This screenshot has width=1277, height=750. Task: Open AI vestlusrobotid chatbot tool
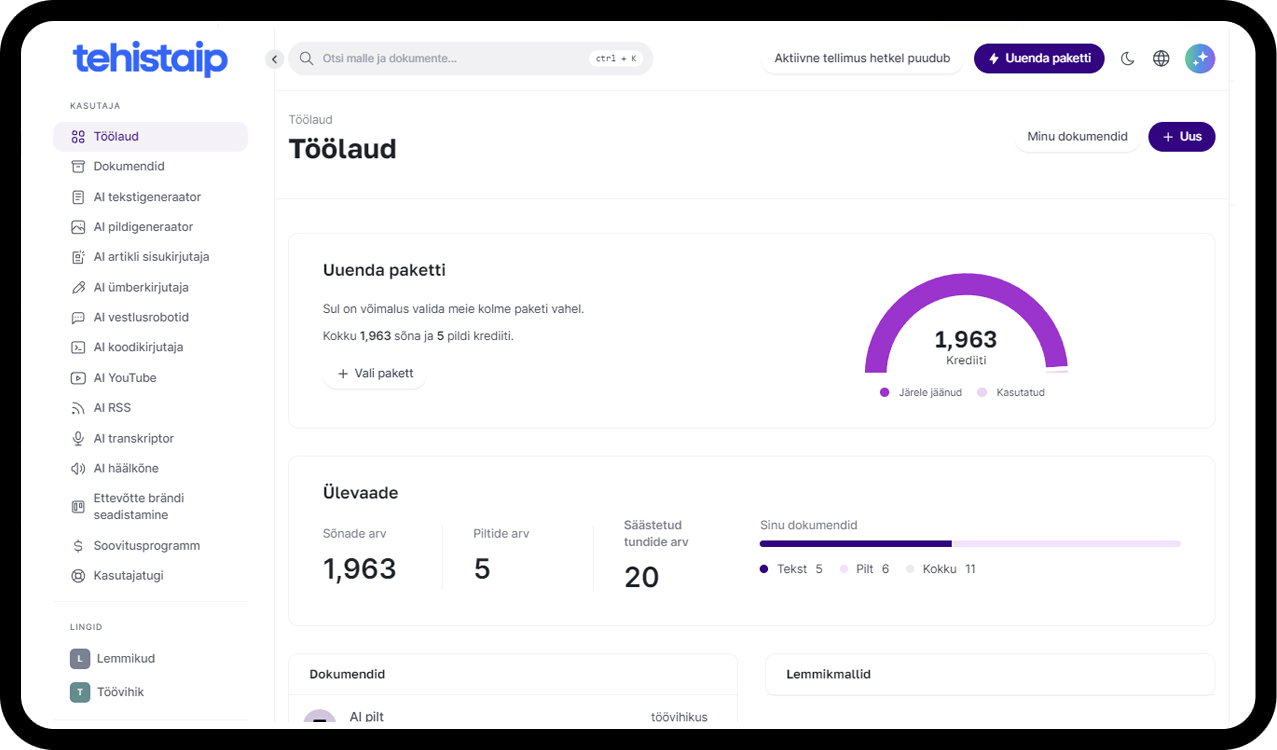pyautogui.click(x=143, y=317)
